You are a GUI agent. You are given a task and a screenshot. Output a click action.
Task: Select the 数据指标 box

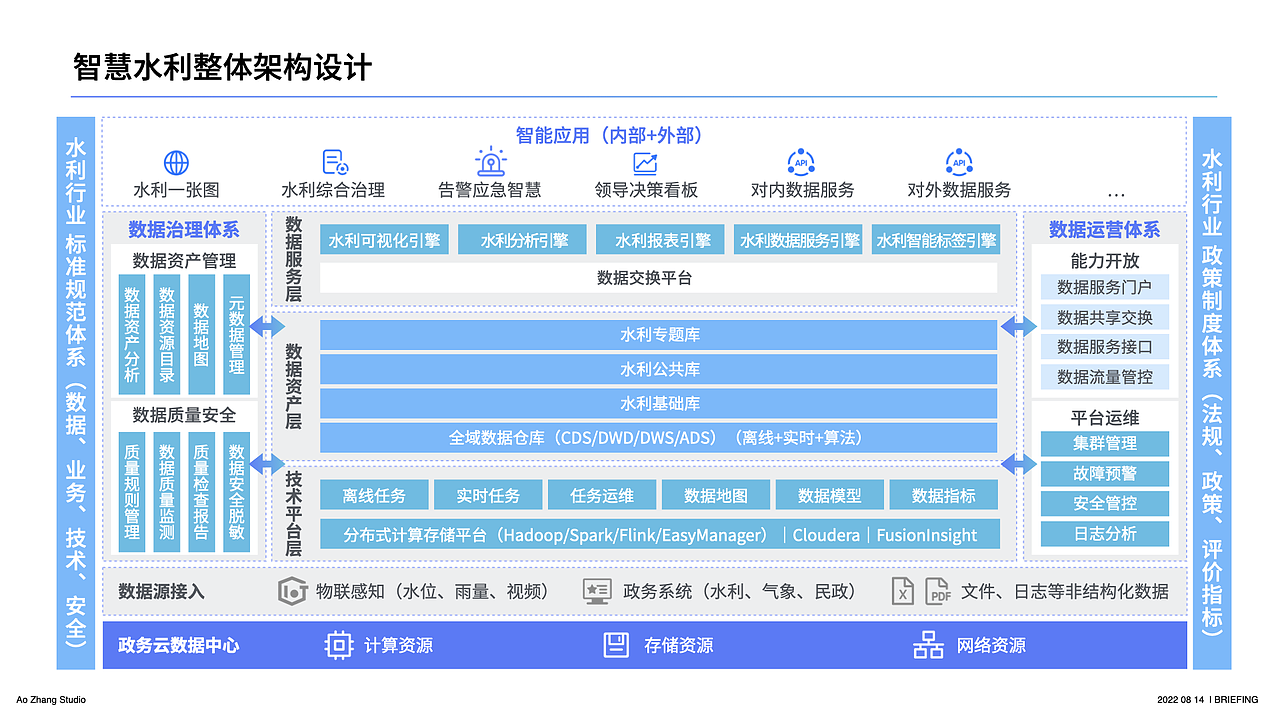pos(944,495)
